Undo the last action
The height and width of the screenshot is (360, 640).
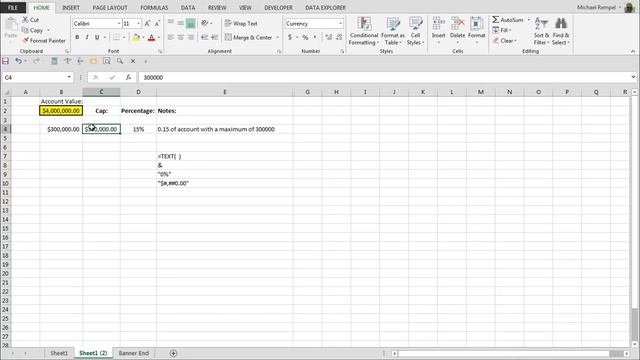[18, 61]
